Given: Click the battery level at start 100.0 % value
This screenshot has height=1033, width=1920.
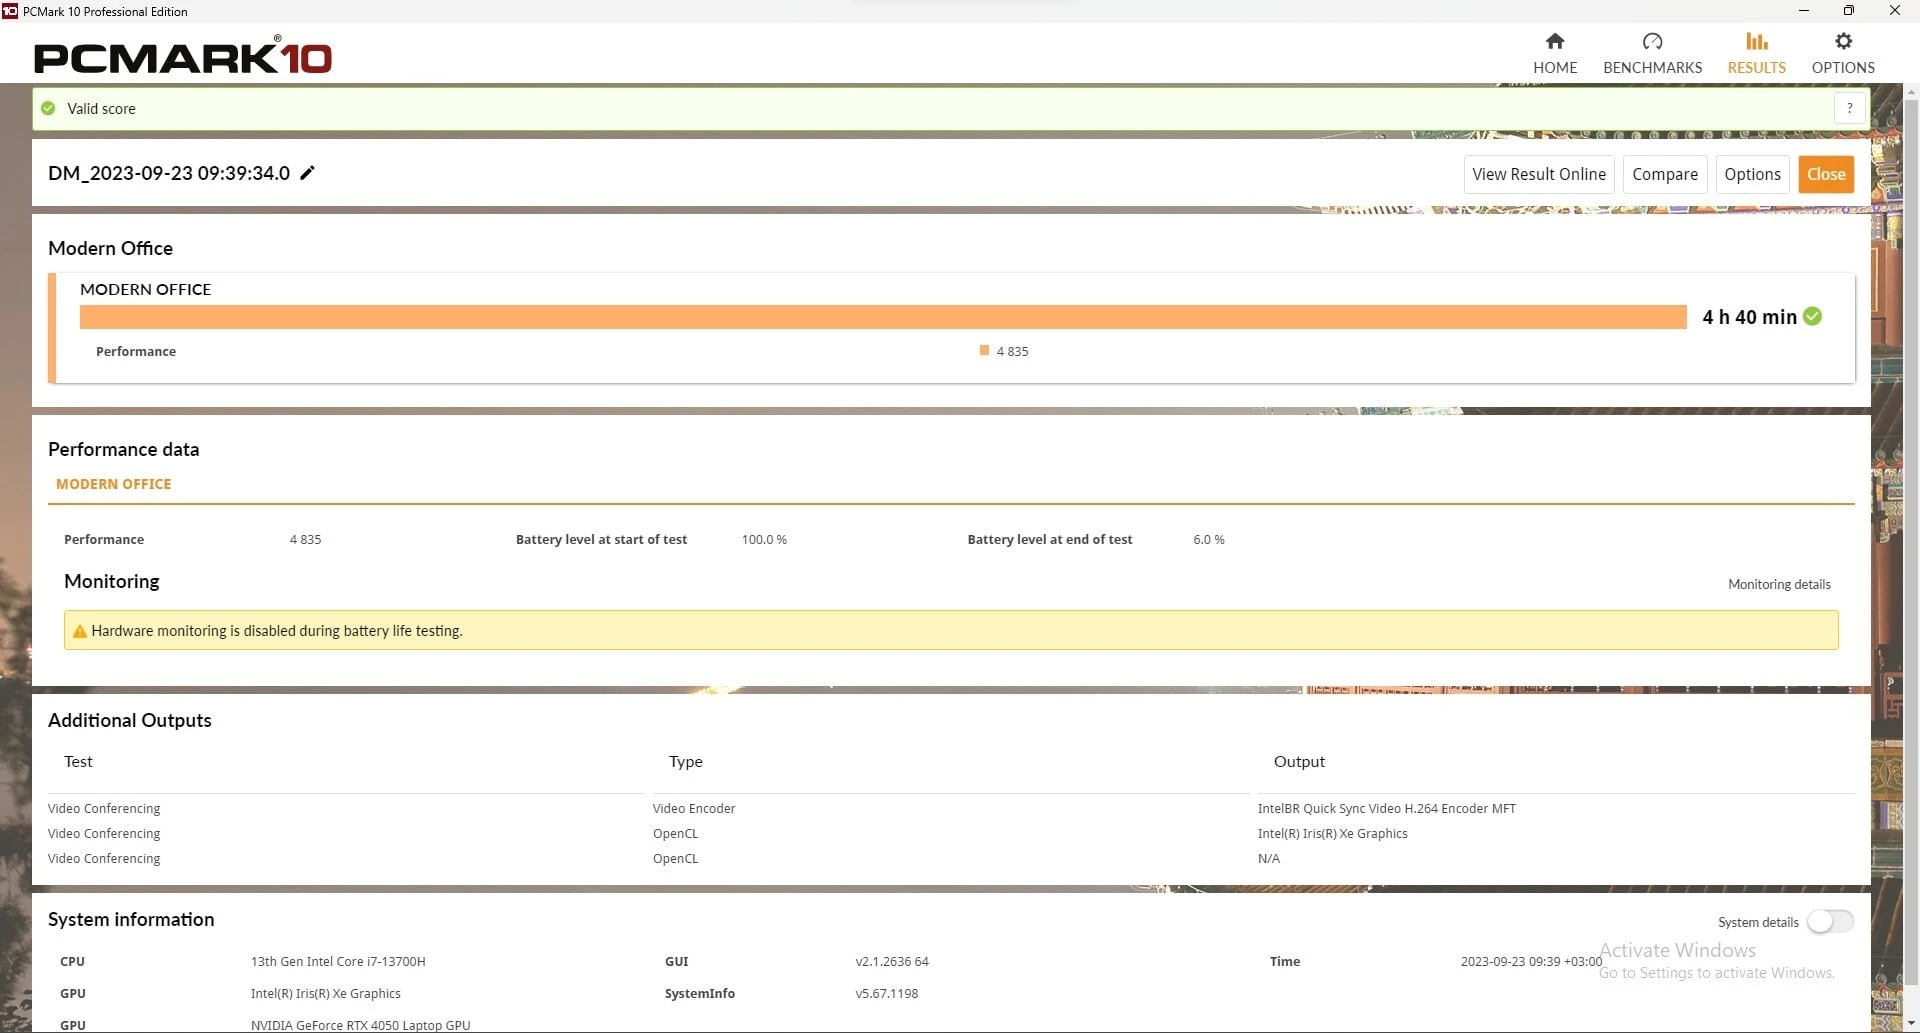Looking at the screenshot, I should click(x=764, y=539).
